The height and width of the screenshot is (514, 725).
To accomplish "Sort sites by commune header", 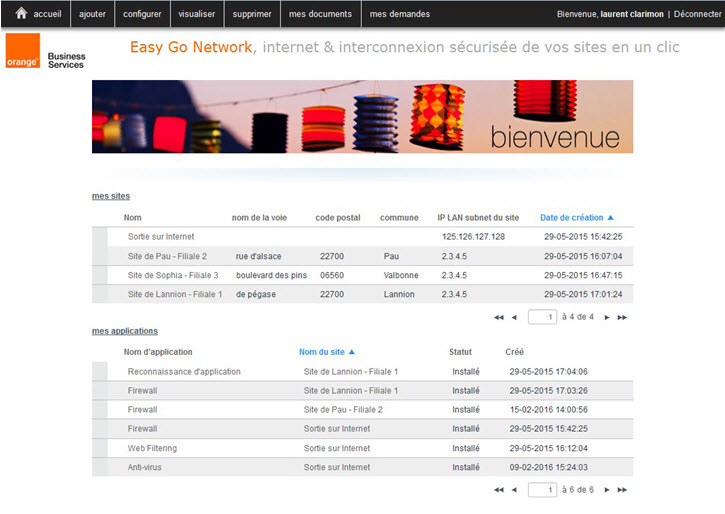I will [x=399, y=217].
